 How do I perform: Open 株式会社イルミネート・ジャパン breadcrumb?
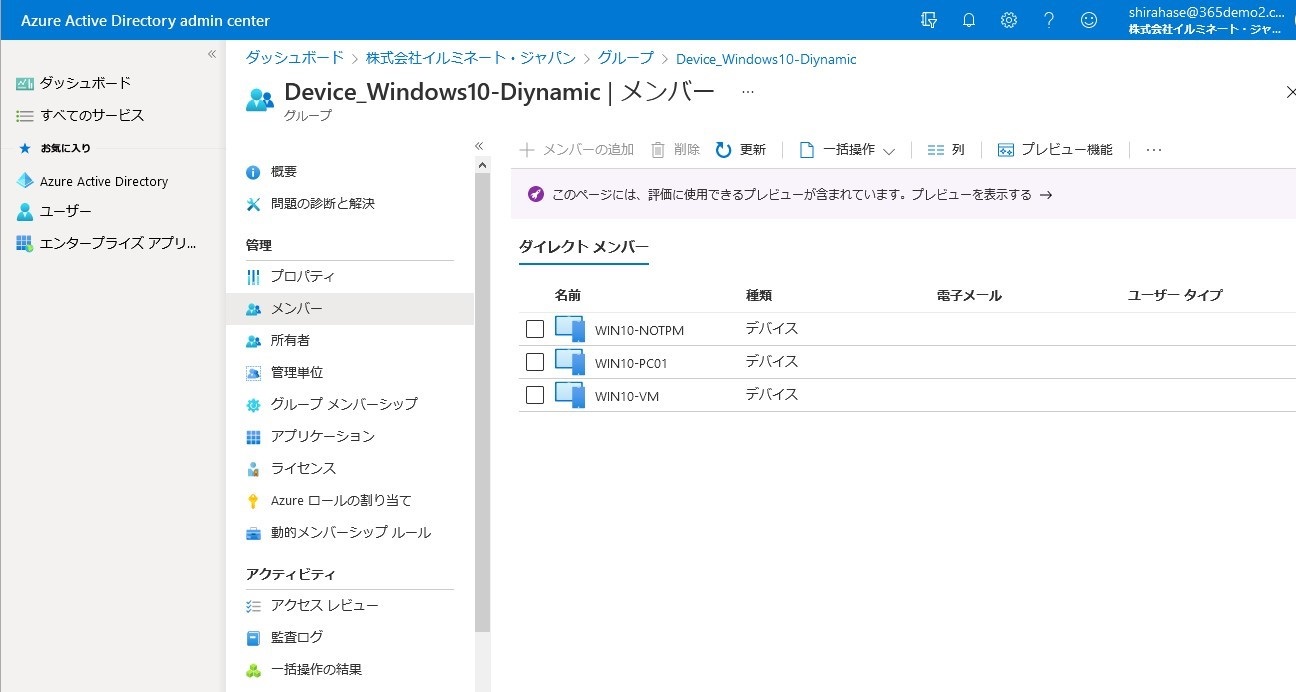[x=471, y=58]
